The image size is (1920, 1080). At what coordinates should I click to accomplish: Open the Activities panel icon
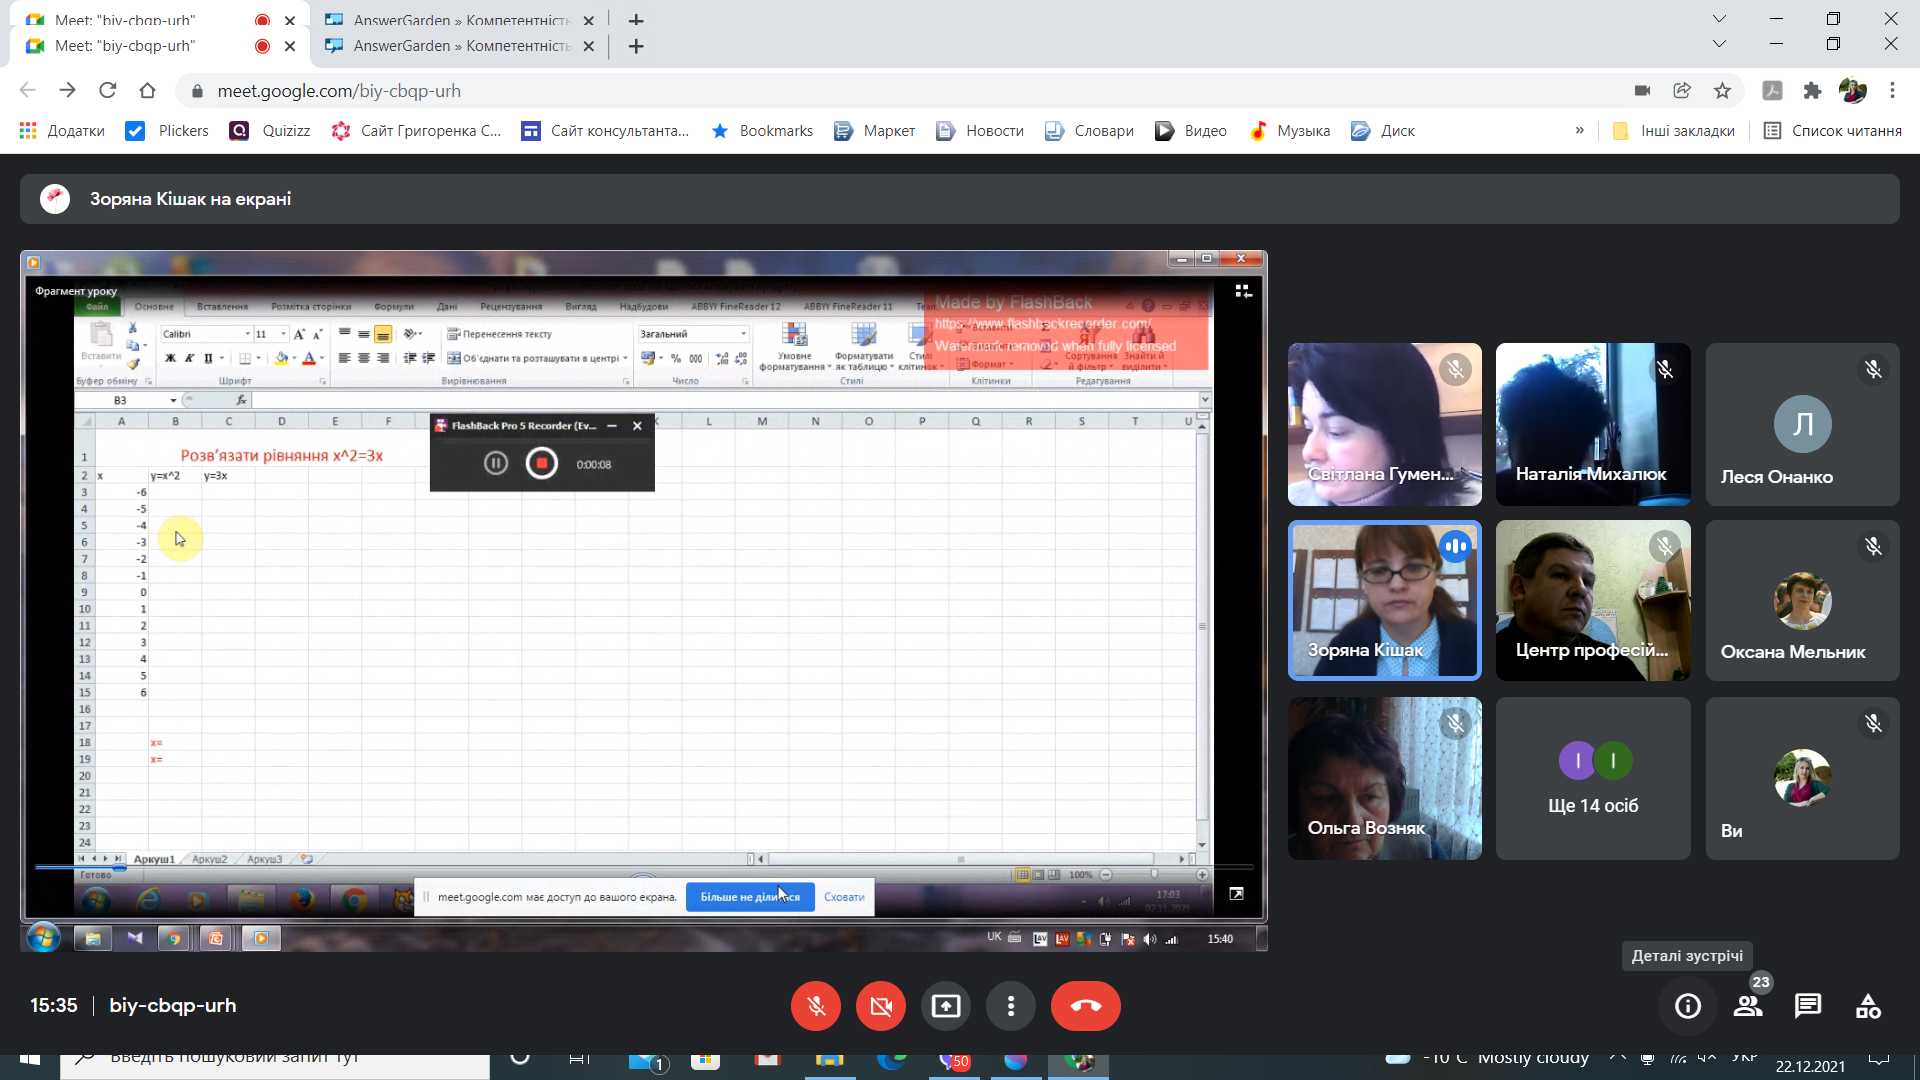[1867, 1006]
